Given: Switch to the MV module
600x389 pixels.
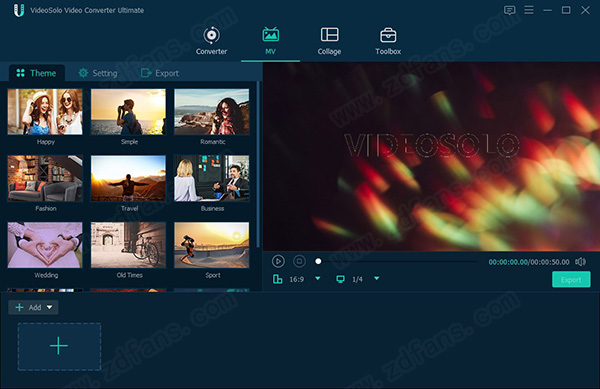Looking at the screenshot, I should pyautogui.click(x=271, y=41).
